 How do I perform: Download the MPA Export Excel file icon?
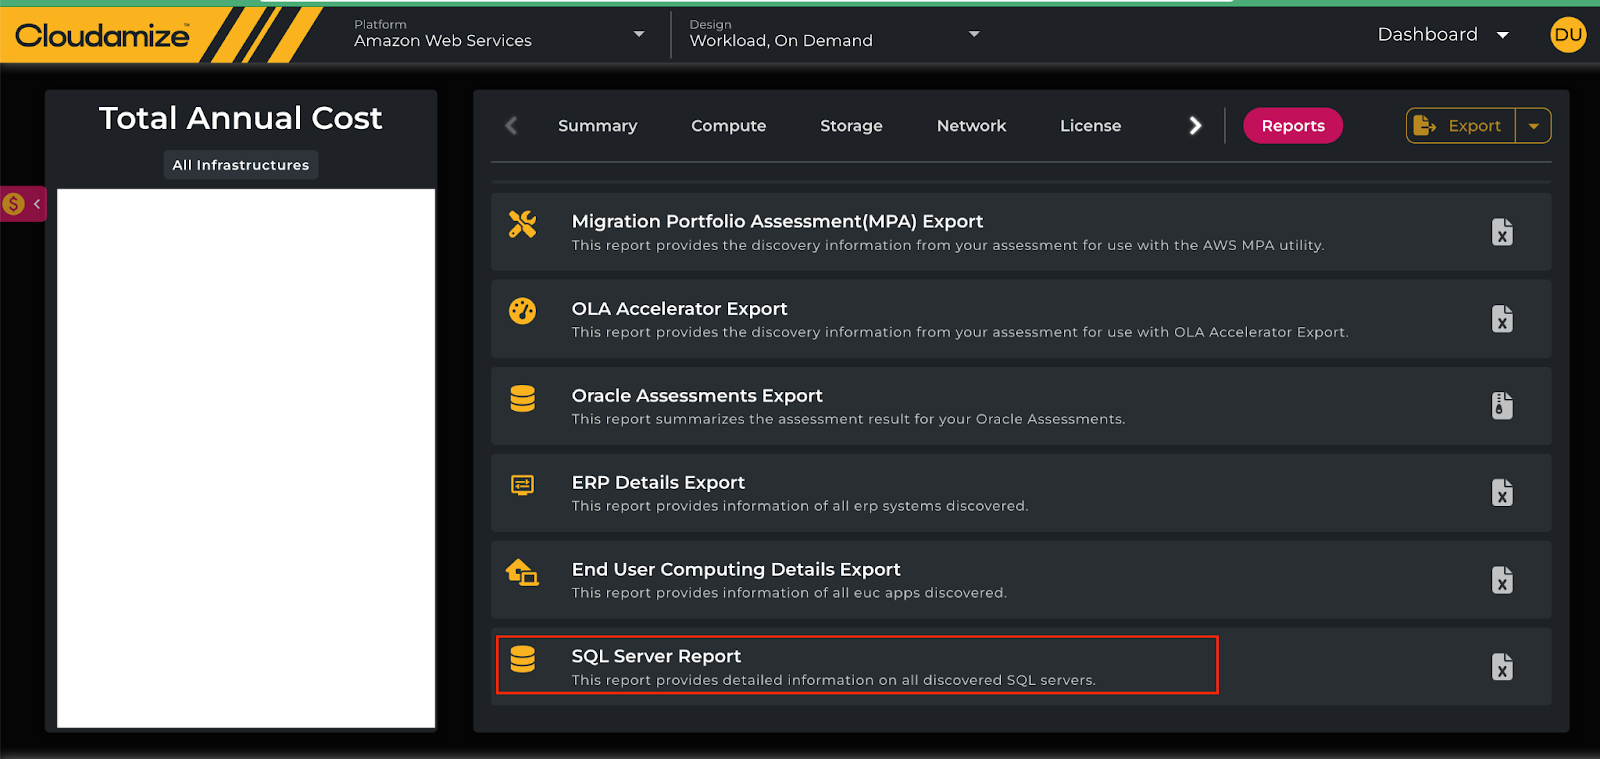(1501, 232)
